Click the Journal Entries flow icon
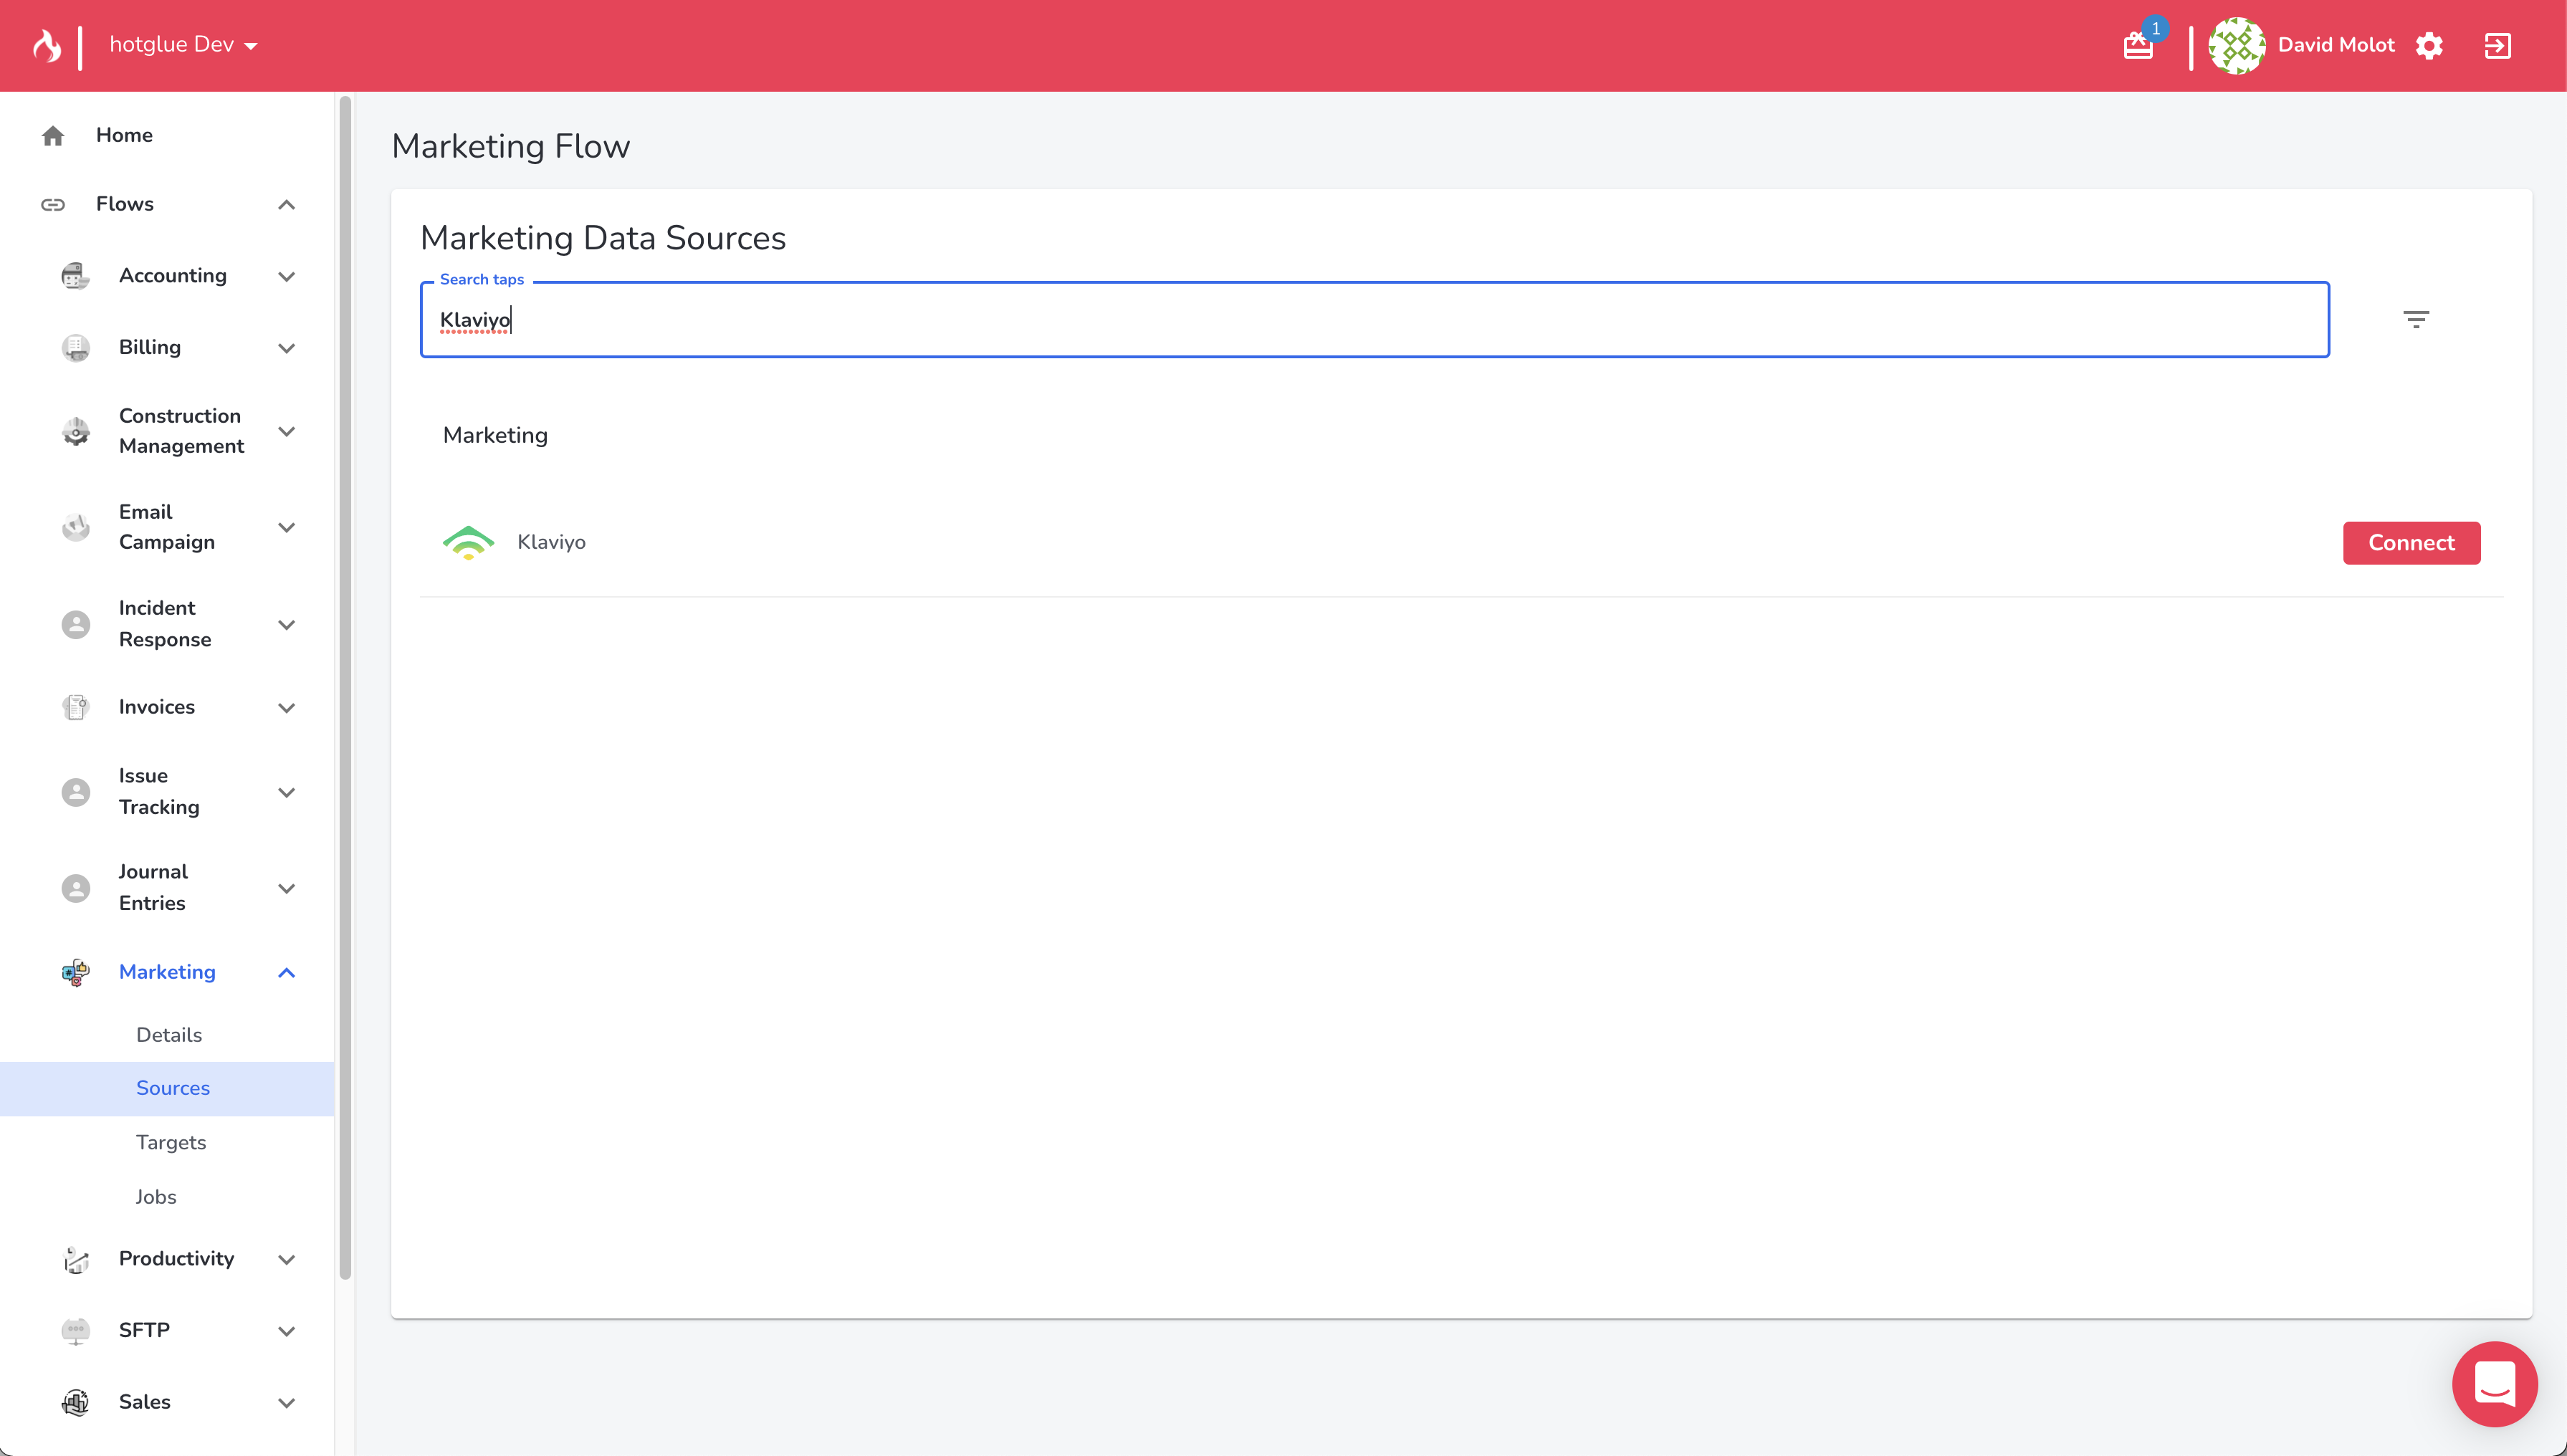Screen dimensions: 2567x1456 coord(75,888)
